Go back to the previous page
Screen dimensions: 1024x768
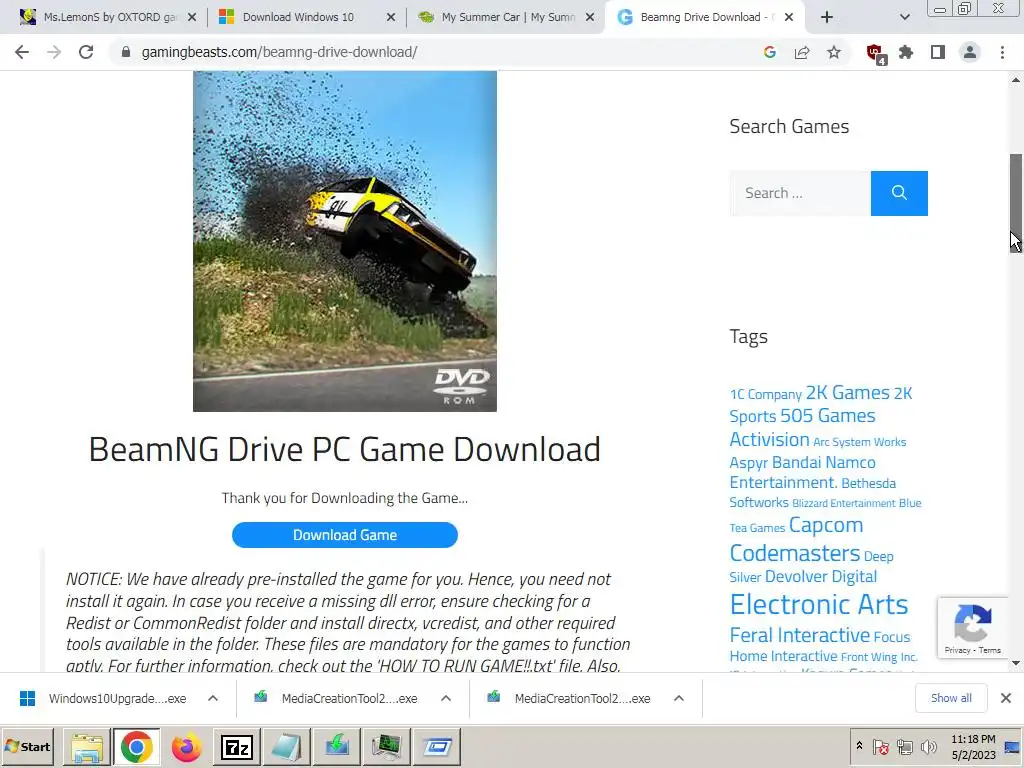[x=22, y=52]
